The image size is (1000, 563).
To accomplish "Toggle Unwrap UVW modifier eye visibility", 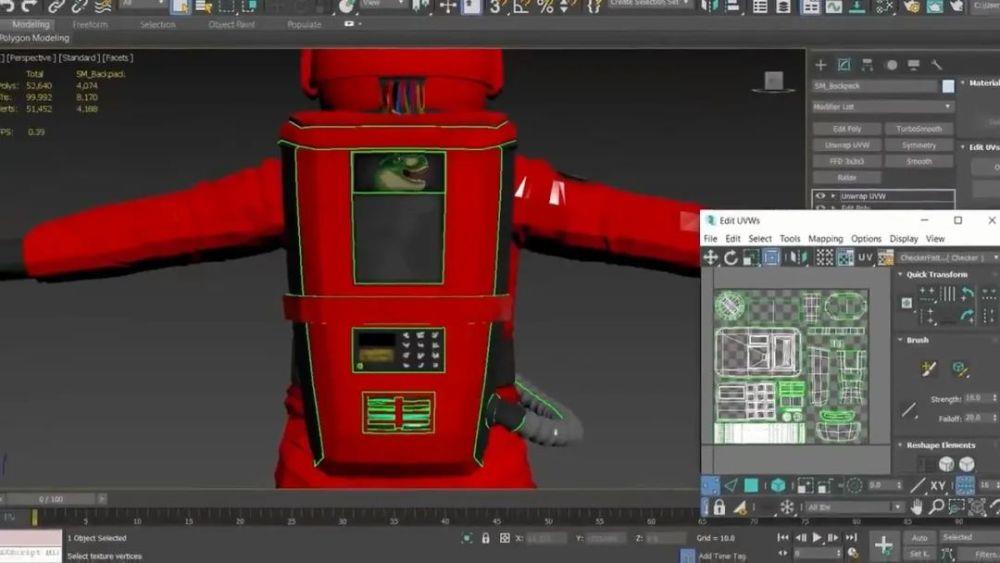I will click(820, 196).
